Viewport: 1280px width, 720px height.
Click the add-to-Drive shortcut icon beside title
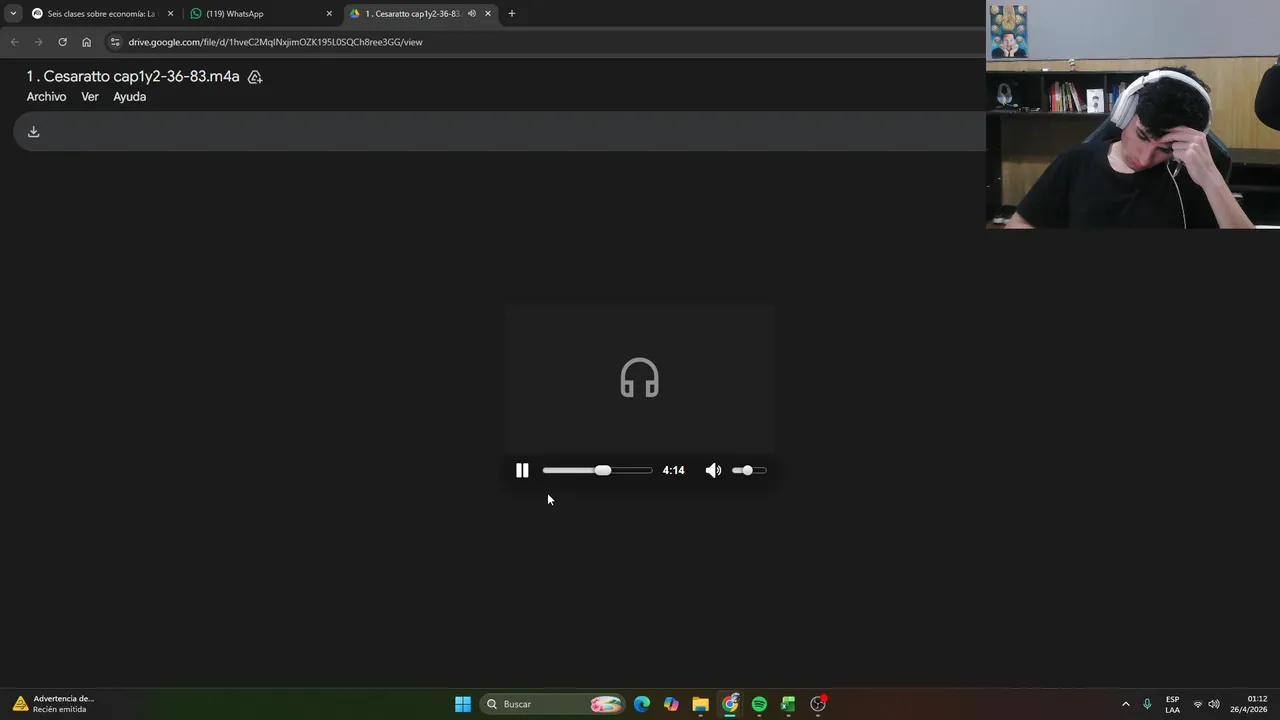pyautogui.click(x=255, y=77)
